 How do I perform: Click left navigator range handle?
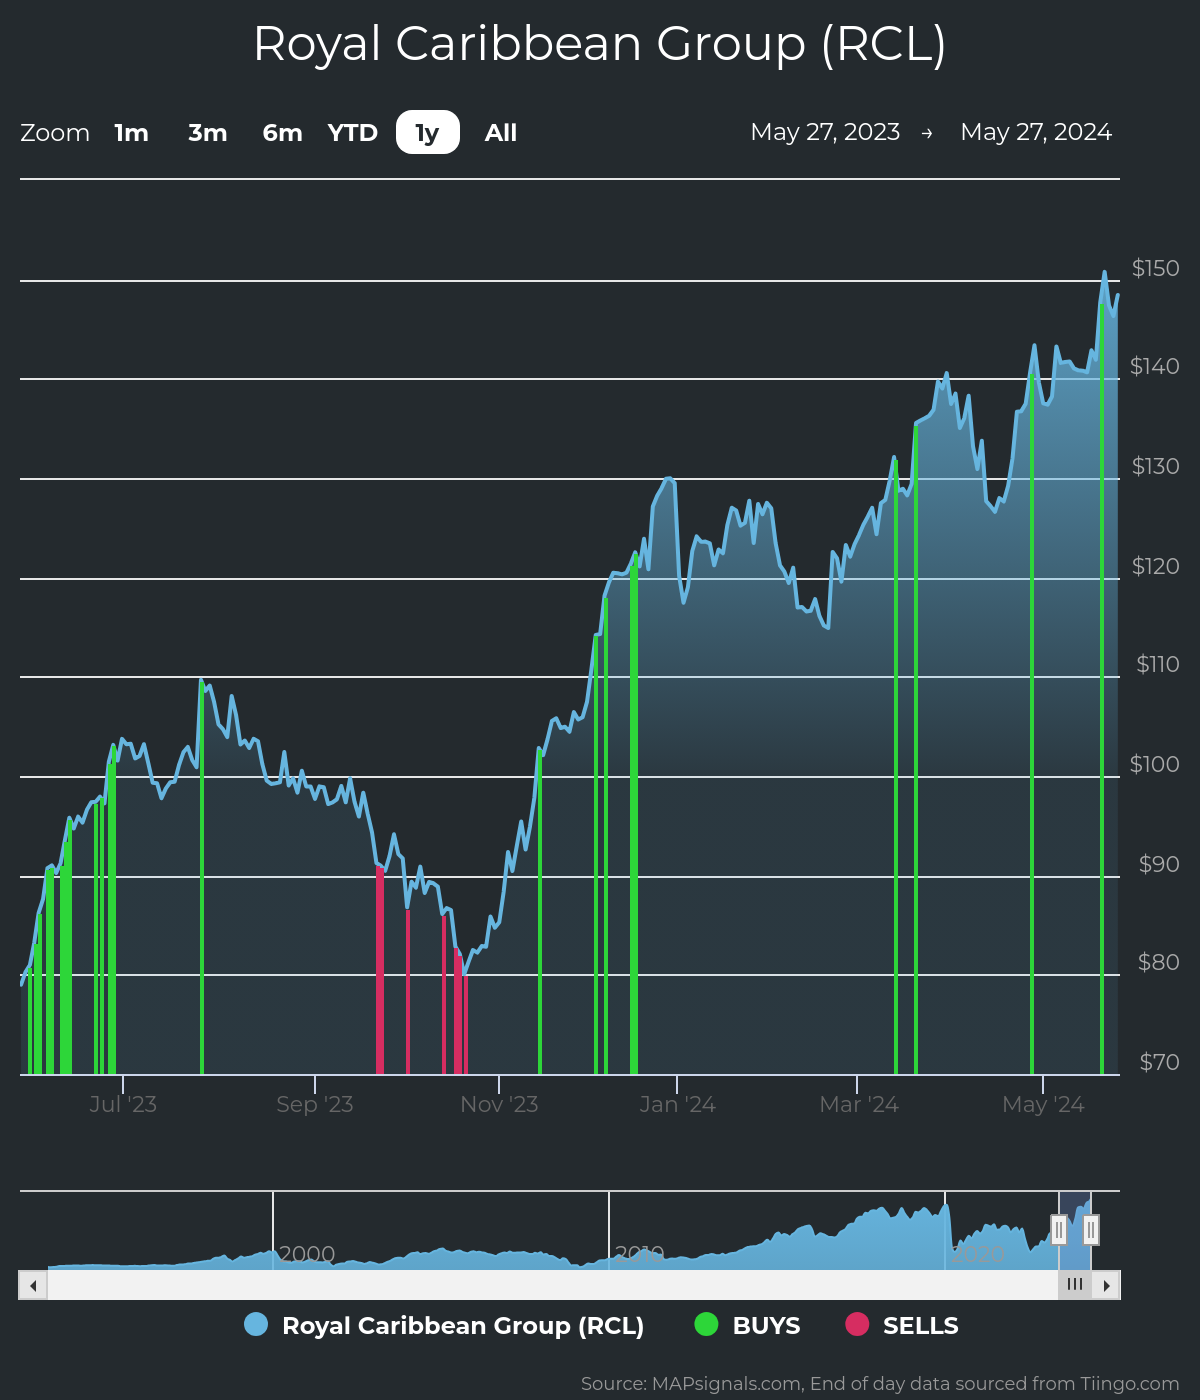(x=1059, y=1229)
